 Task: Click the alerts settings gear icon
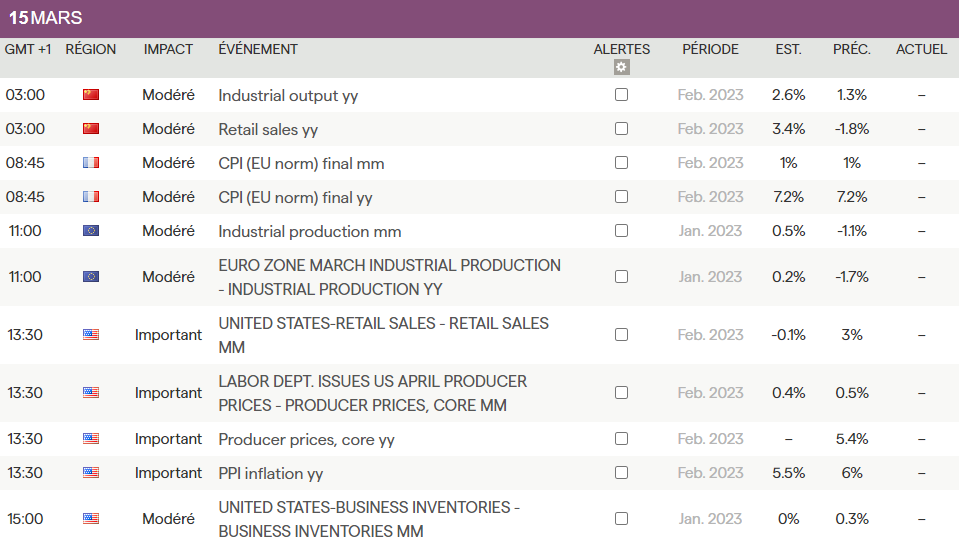click(x=621, y=67)
